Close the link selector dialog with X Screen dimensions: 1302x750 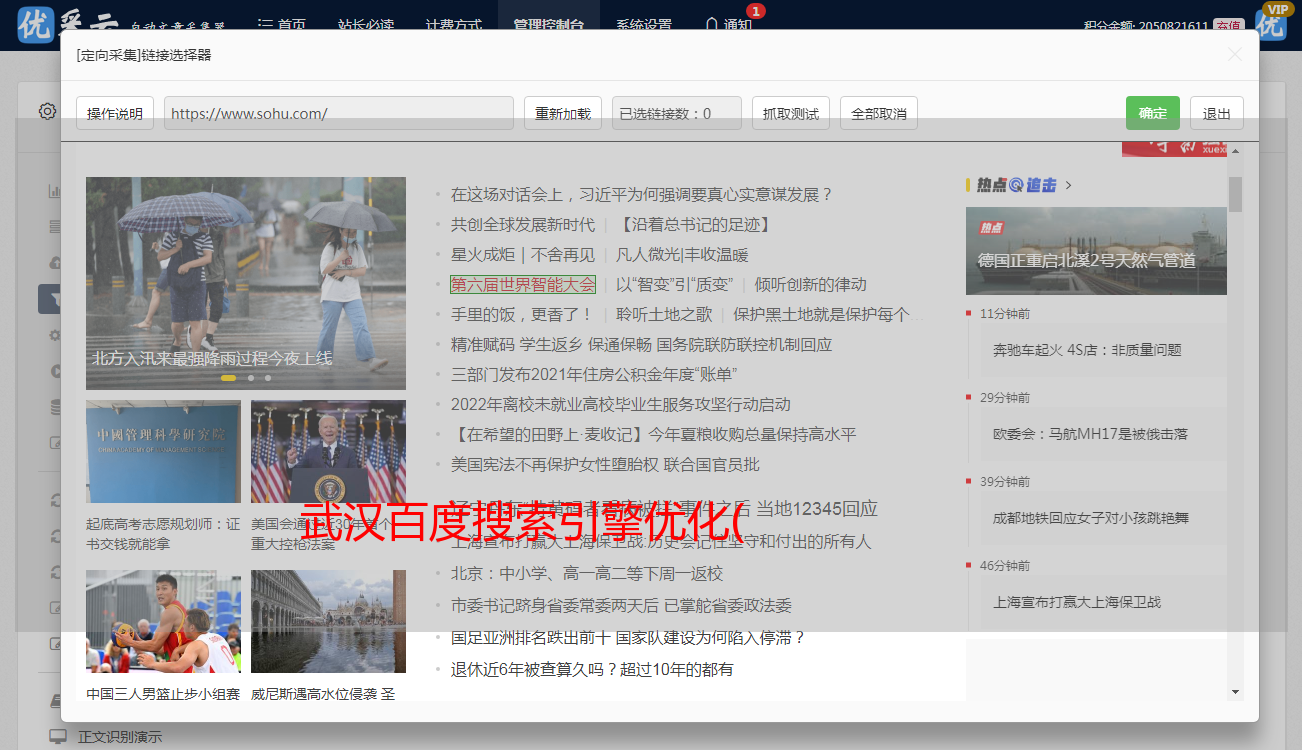point(1234,55)
